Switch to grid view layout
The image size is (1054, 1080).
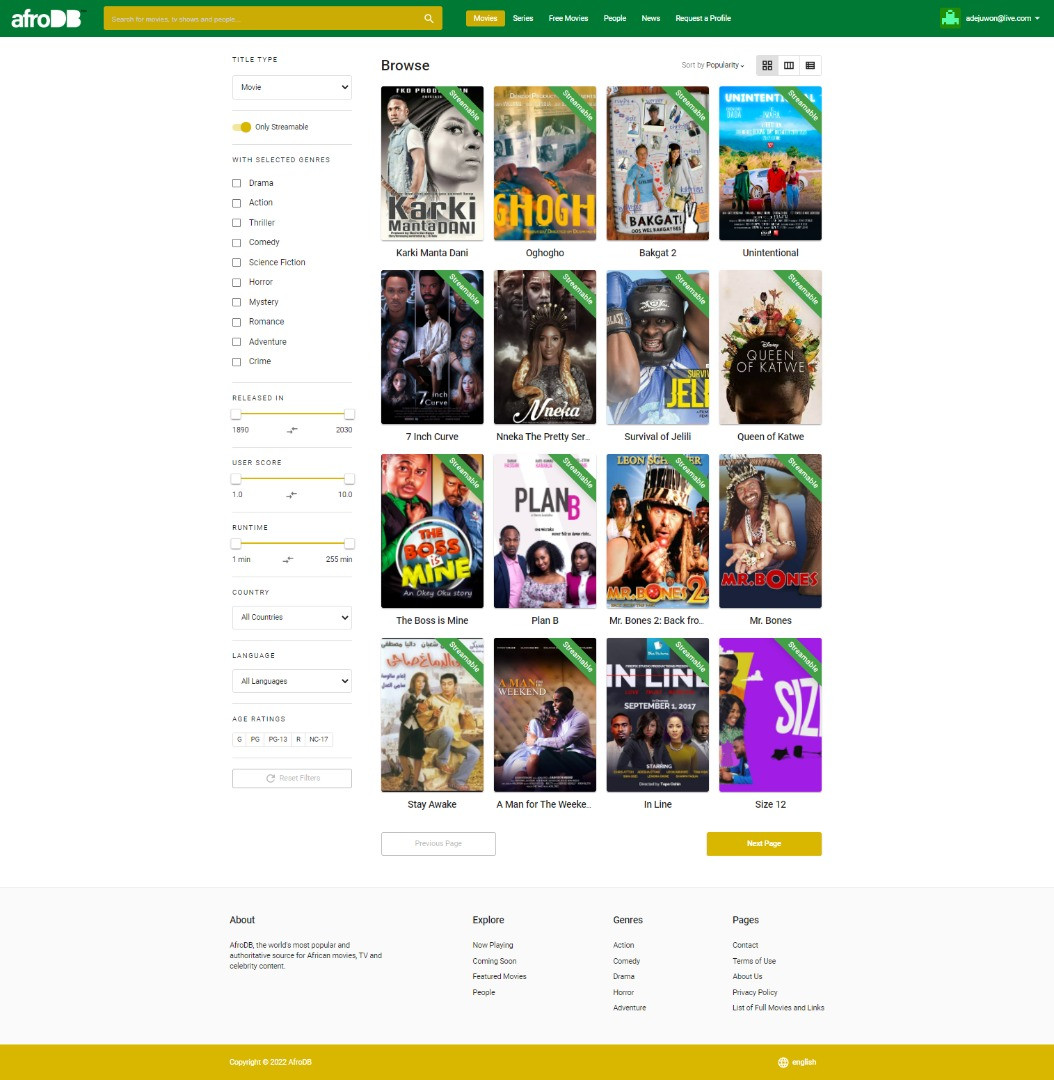click(x=767, y=65)
